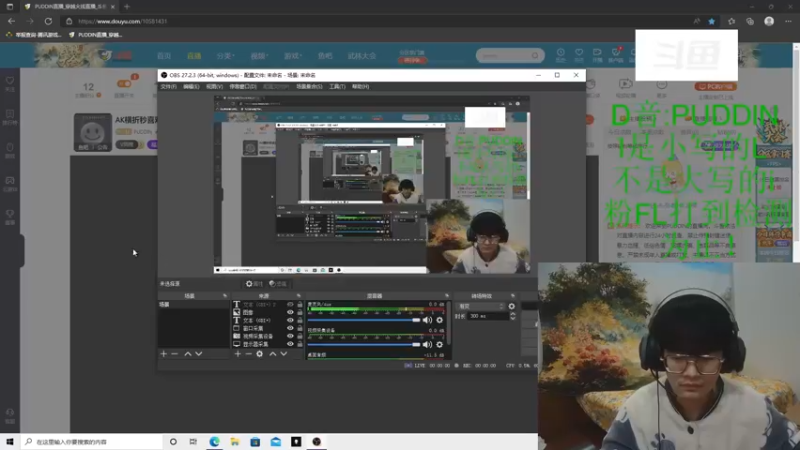Click the audio mixer vertical scrollbar
The width and height of the screenshot is (800, 450).
pos(448,321)
